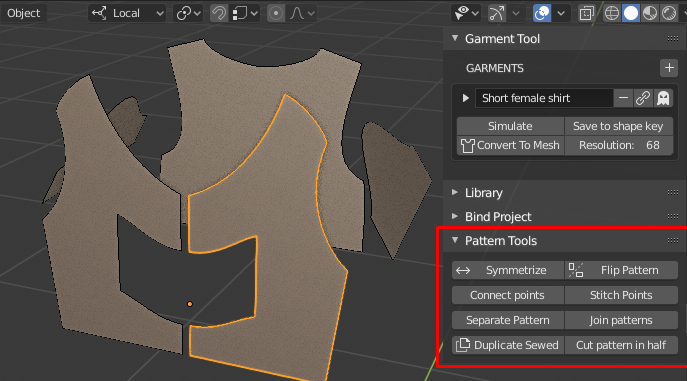Viewport: 687px width, 381px height.
Task: Switch to material preview shading
Action: coord(650,13)
